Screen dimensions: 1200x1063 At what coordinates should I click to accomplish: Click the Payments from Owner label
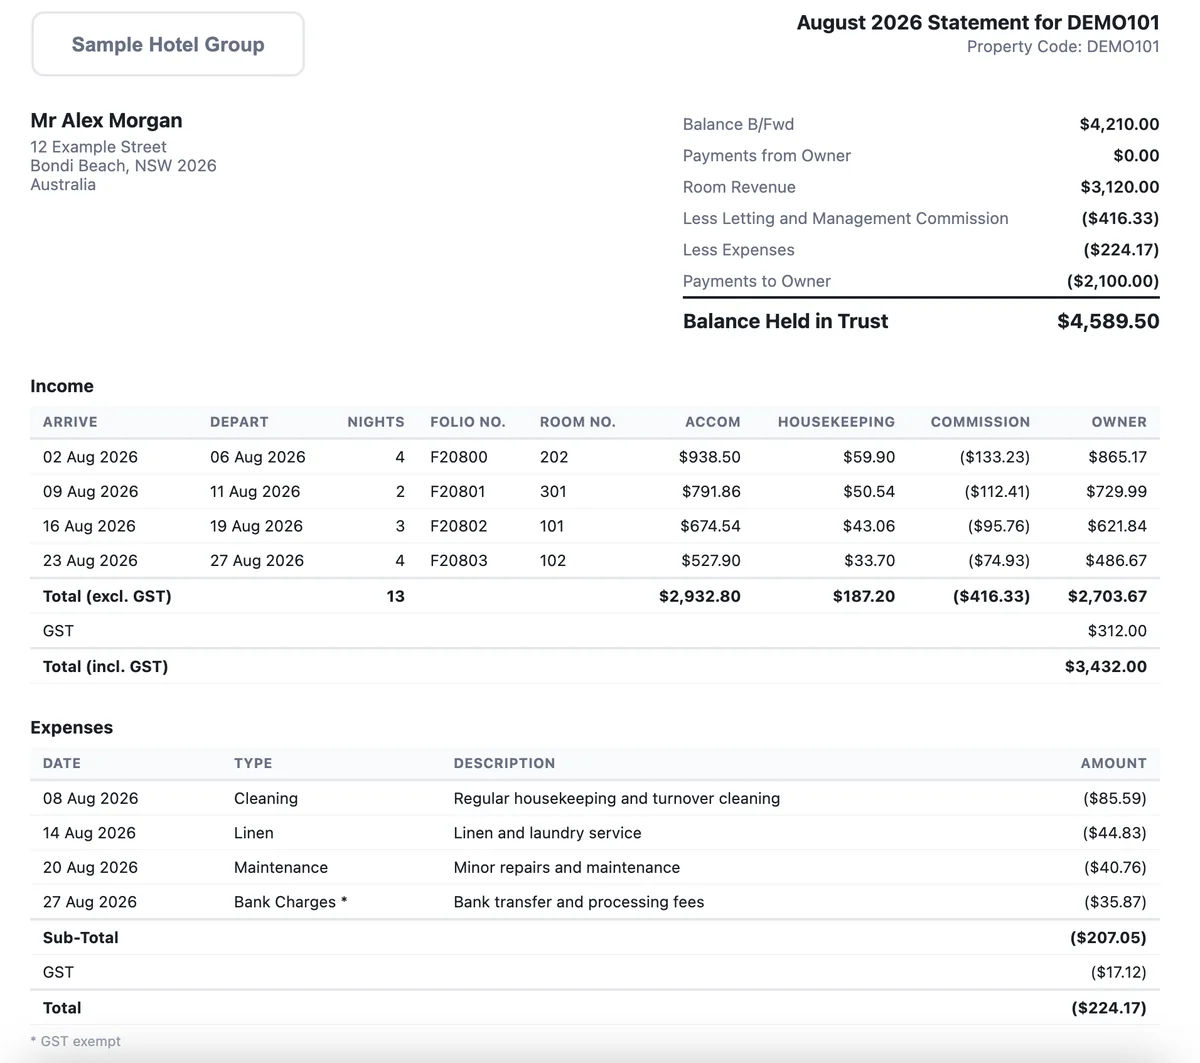click(x=766, y=156)
